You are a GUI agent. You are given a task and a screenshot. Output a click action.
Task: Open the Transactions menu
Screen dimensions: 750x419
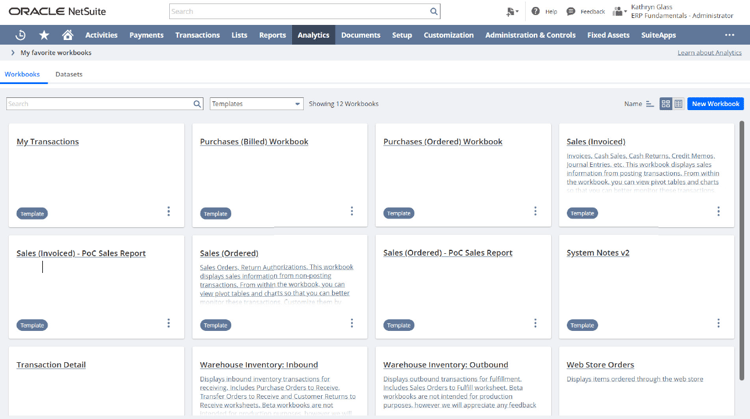pos(198,35)
